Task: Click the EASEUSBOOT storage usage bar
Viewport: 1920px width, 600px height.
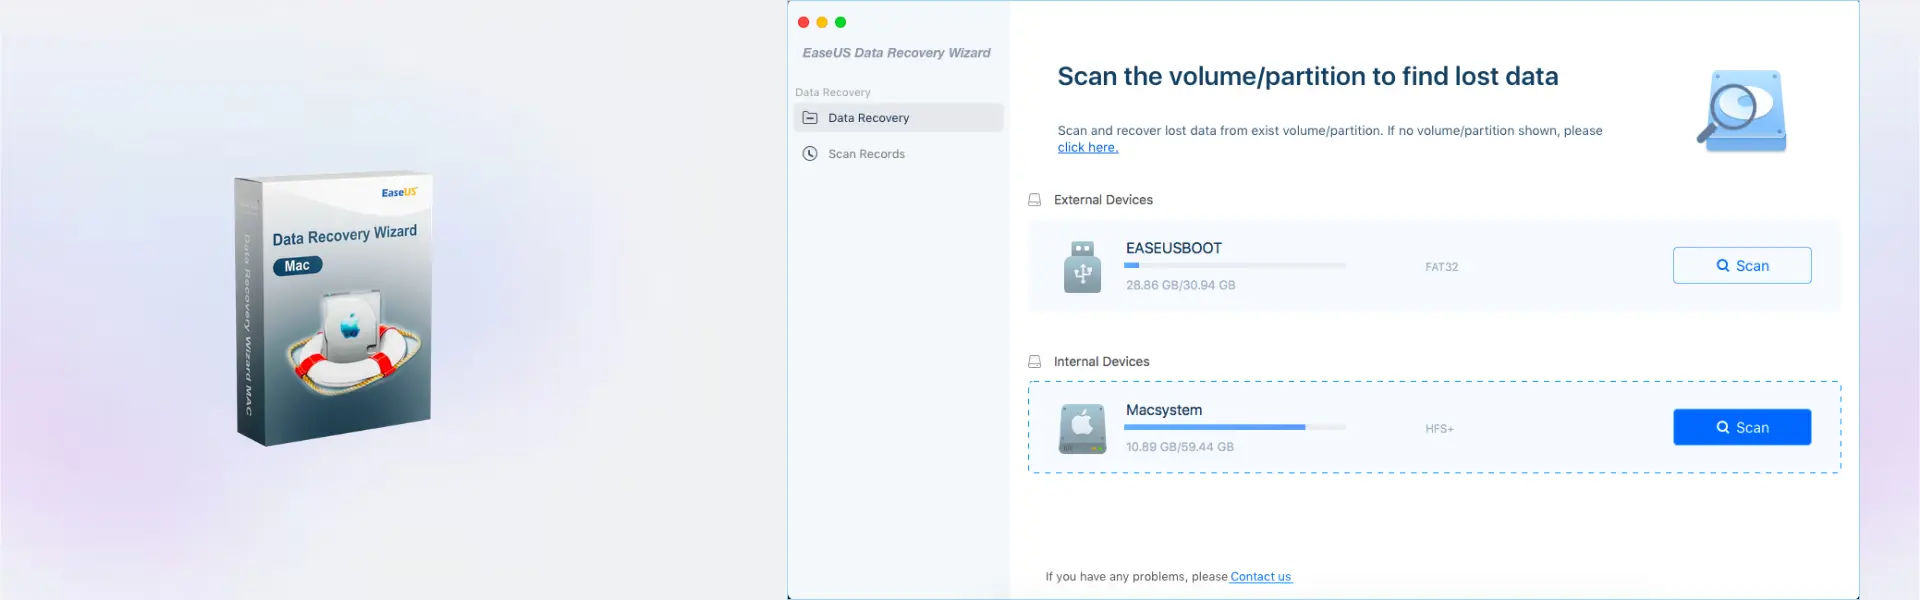Action: [1235, 266]
